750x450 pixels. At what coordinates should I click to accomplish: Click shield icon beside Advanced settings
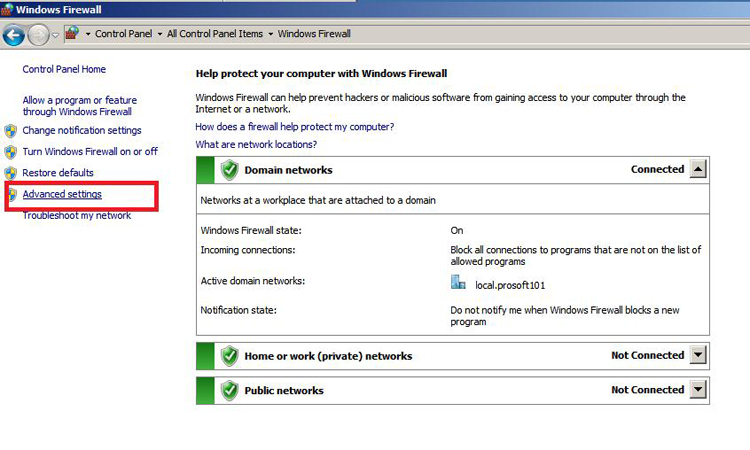click(x=12, y=194)
